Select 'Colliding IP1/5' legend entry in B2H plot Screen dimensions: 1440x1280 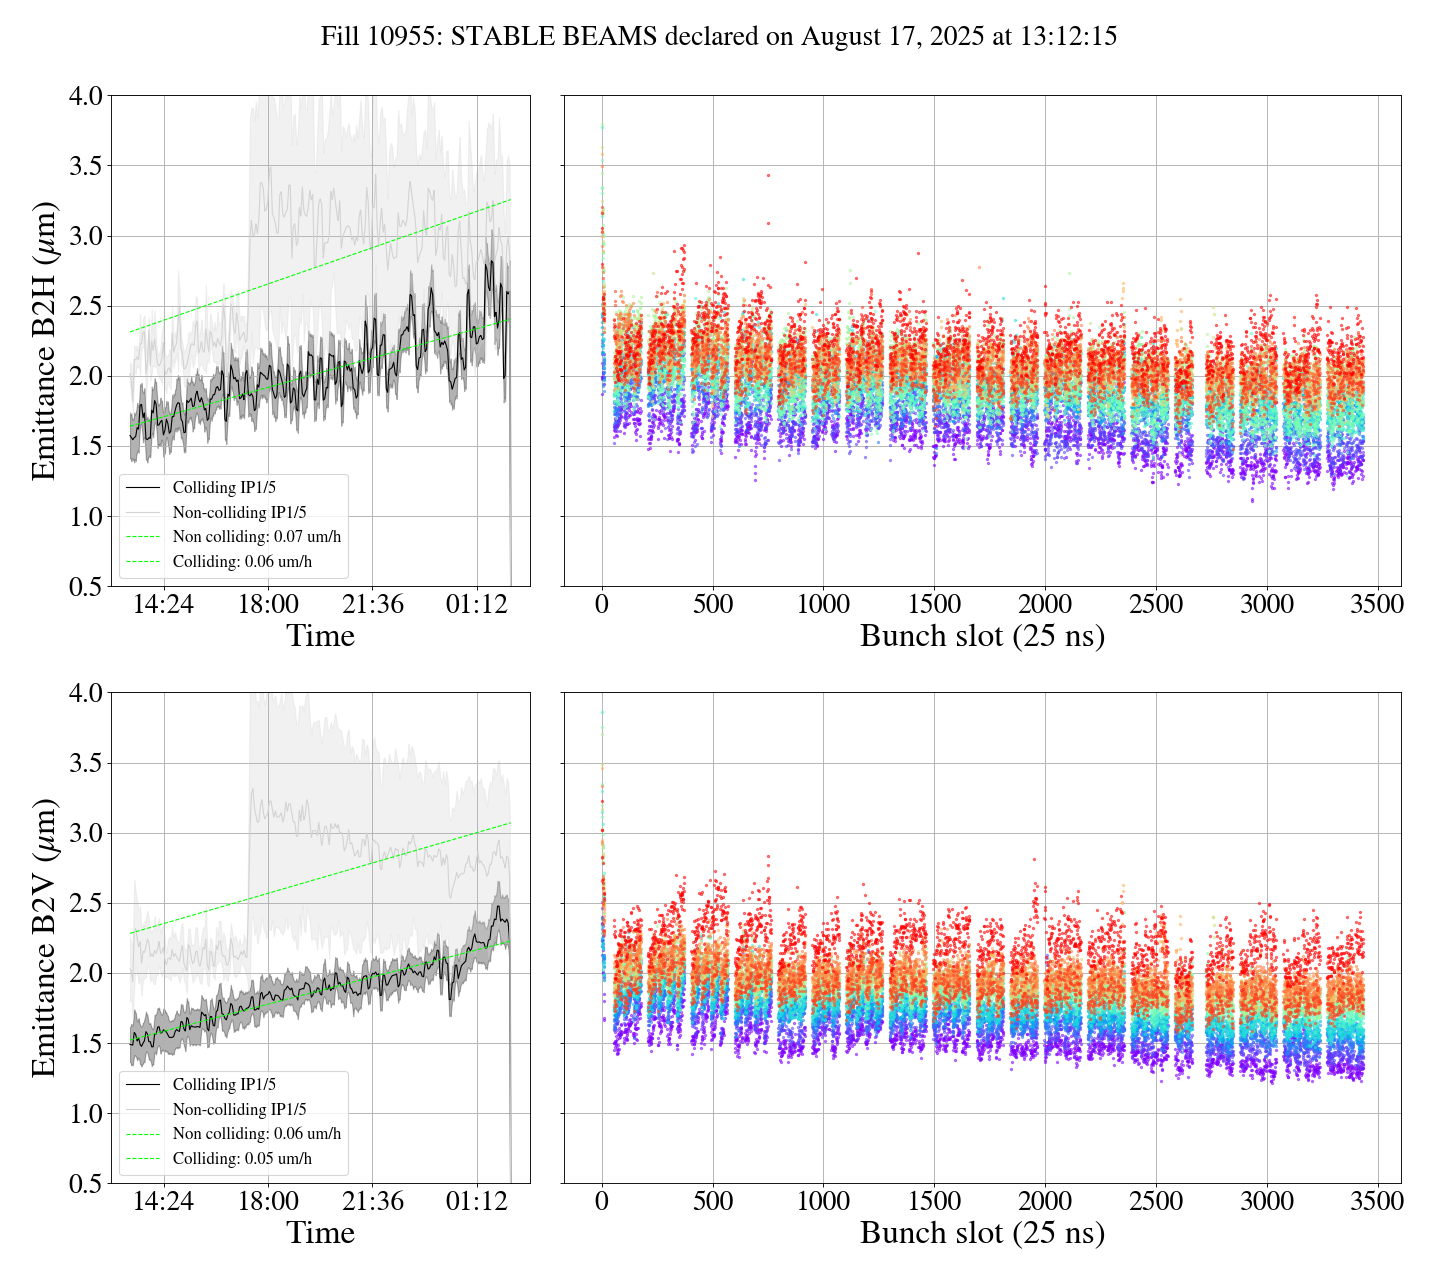224,488
